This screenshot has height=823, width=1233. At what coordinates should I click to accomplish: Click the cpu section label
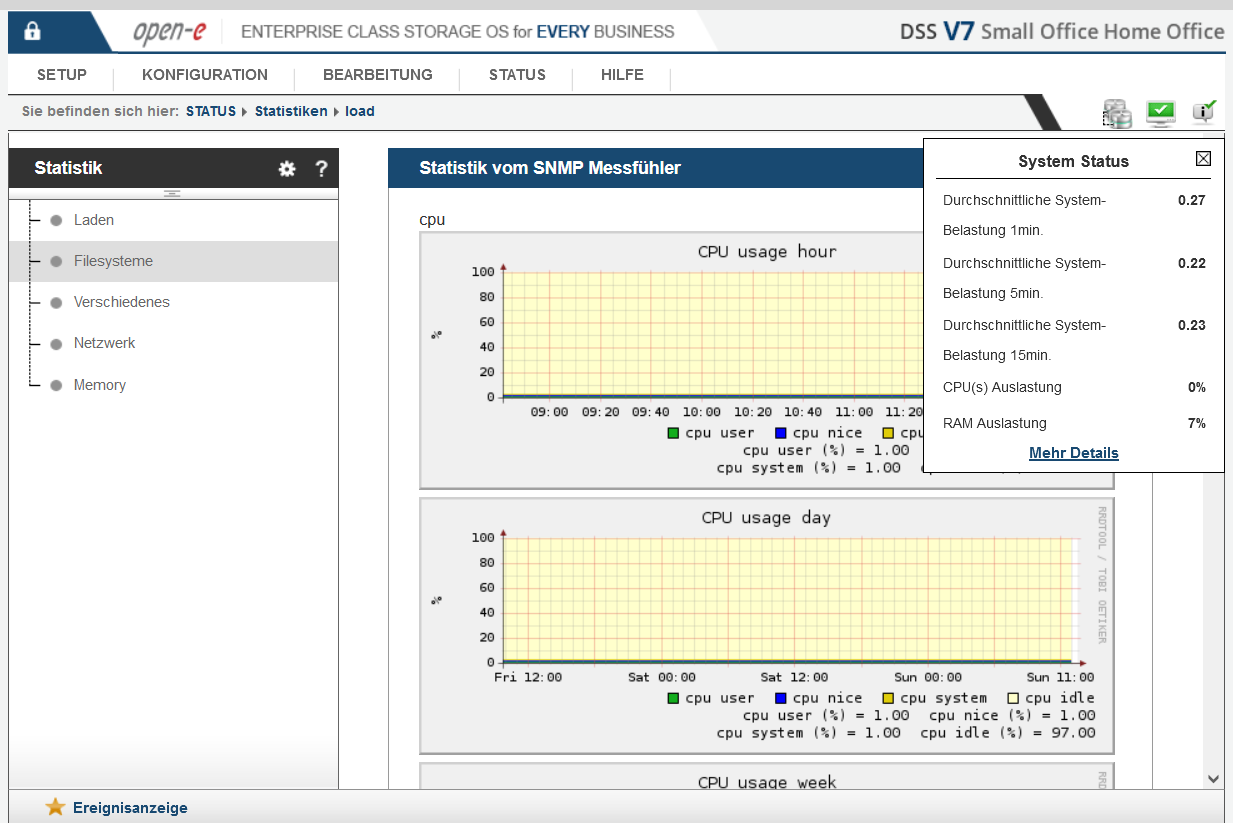pos(432,220)
